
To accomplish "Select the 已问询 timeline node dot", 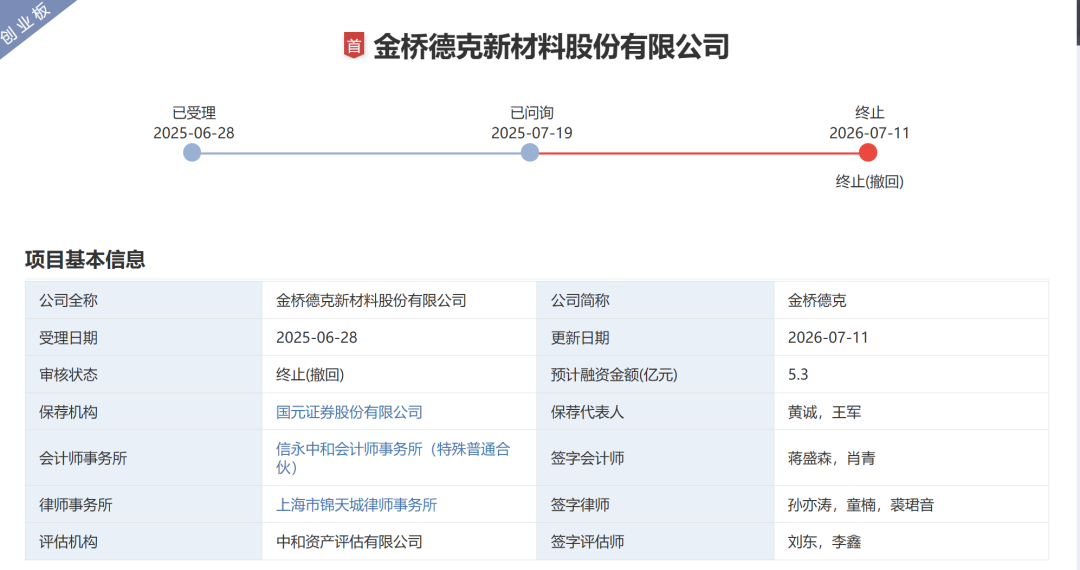I will [530, 153].
